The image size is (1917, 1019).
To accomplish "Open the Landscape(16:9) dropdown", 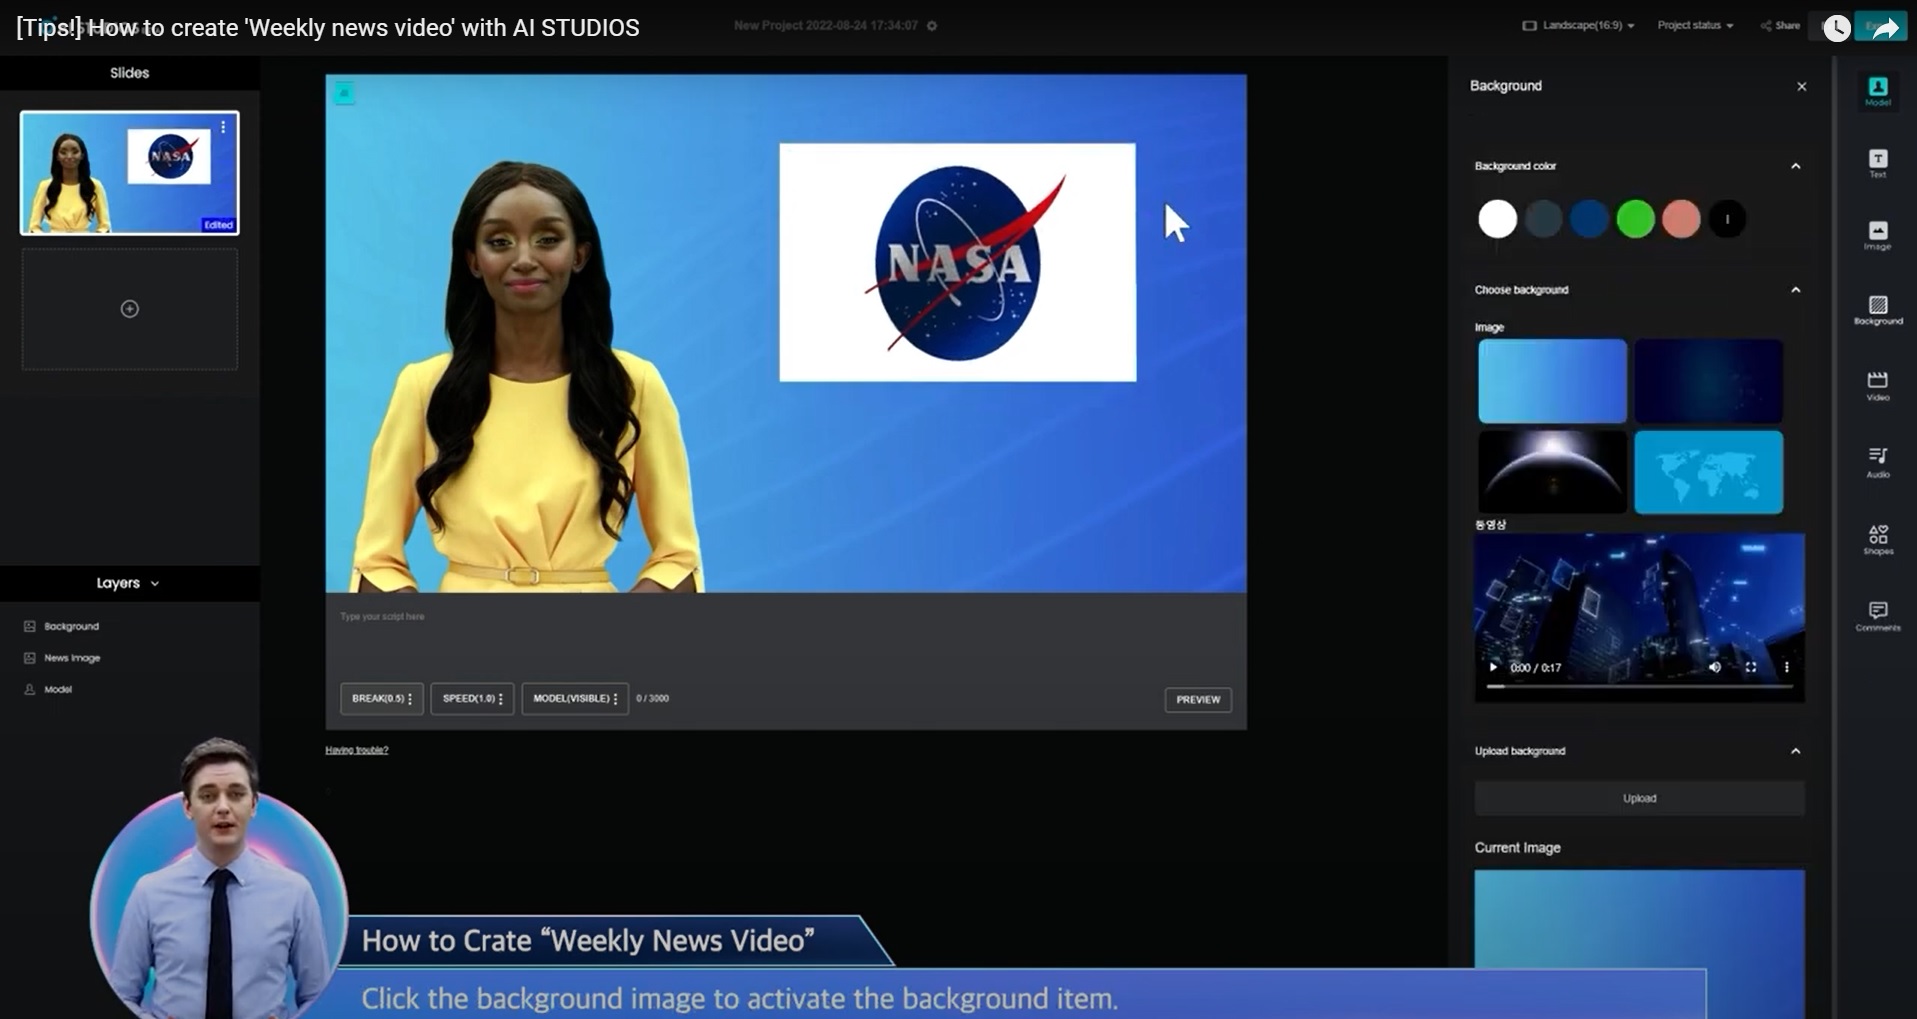I will coord(1579,25).
